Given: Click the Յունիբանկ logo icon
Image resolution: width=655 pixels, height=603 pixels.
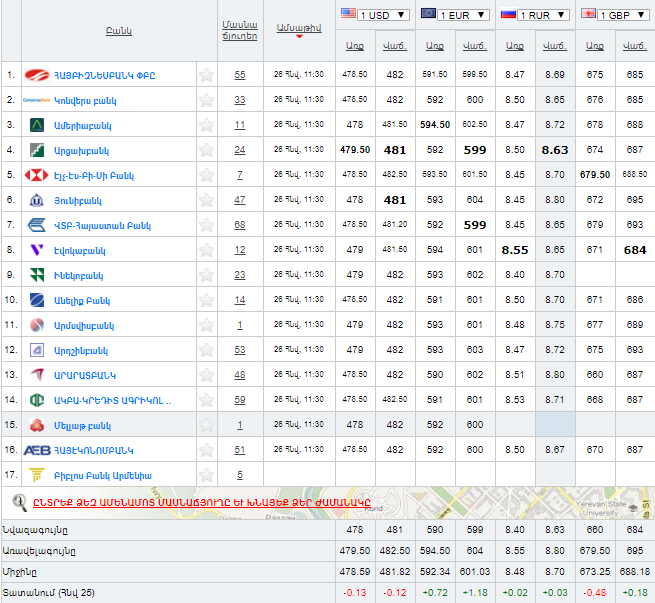Looking at the screenshot, I should 37,200.
